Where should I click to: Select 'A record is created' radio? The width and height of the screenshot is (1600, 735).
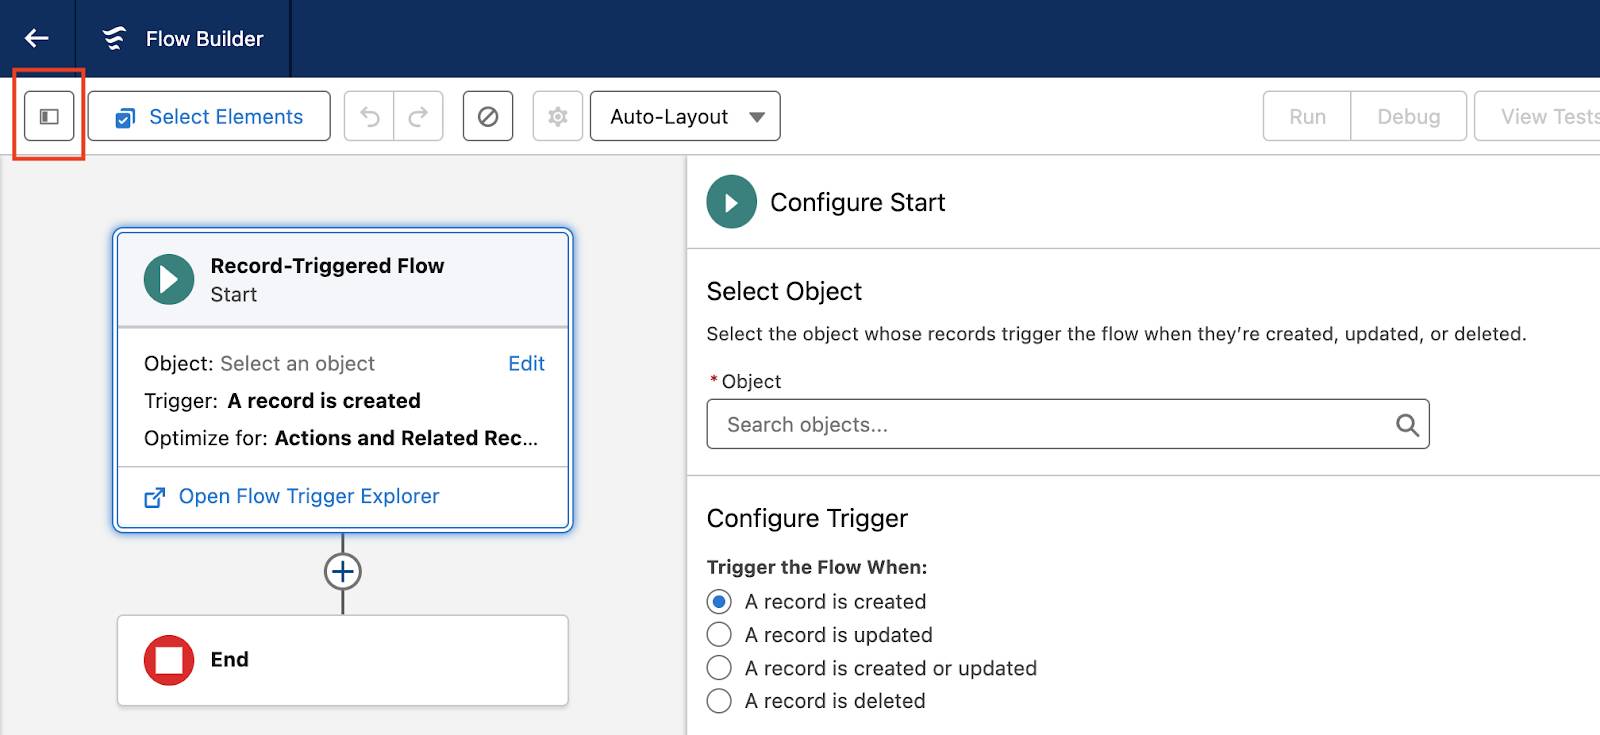point(719,602)
